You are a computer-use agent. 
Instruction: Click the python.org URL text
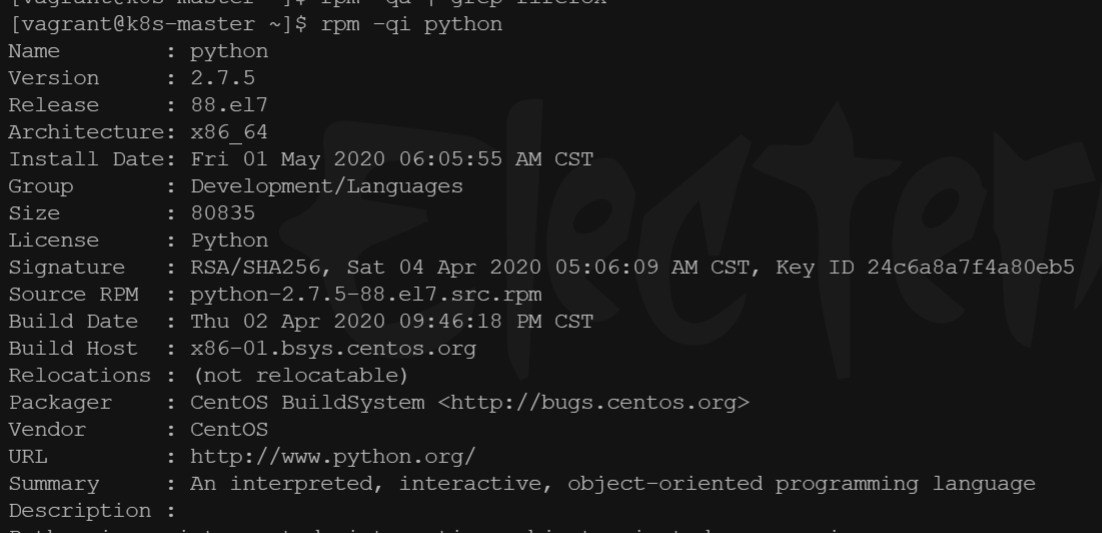[x=333, y=457]
